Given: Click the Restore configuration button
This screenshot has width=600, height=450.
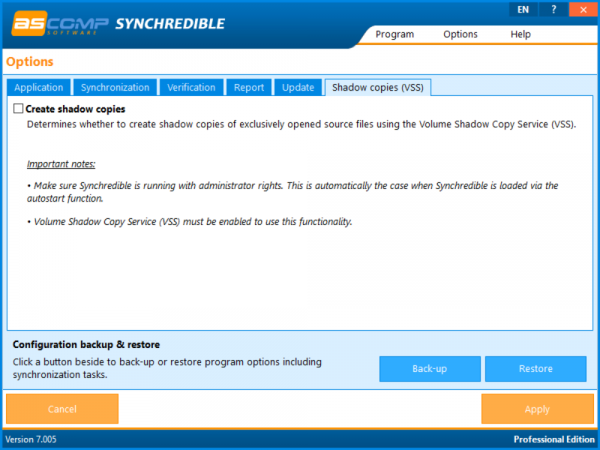Looking at the screenshot, I should (x=536, y=369).
